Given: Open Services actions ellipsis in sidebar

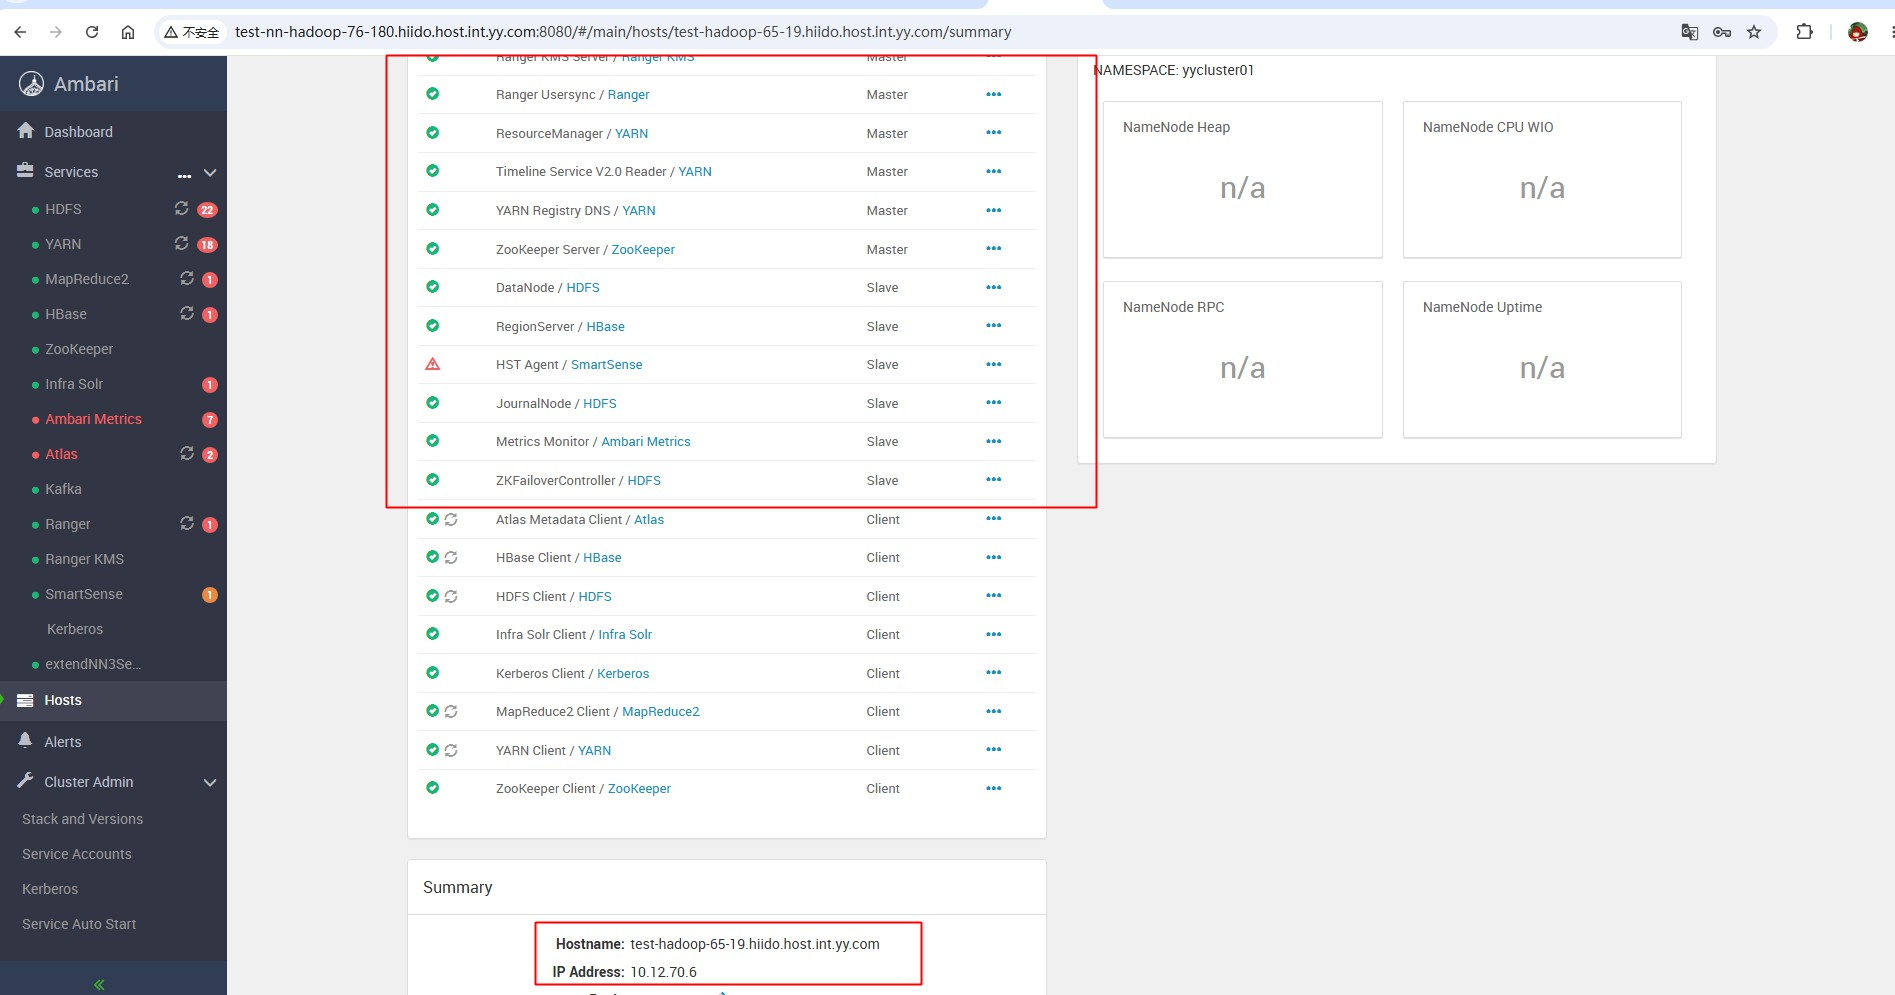Looking at the screenshot, I should click(x=184, y=174).
